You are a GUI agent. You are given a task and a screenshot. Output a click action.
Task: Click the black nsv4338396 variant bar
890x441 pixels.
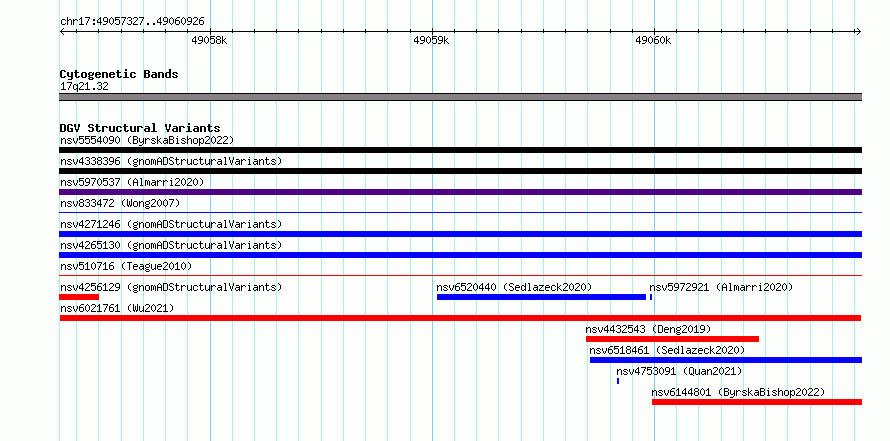[460, 171]
